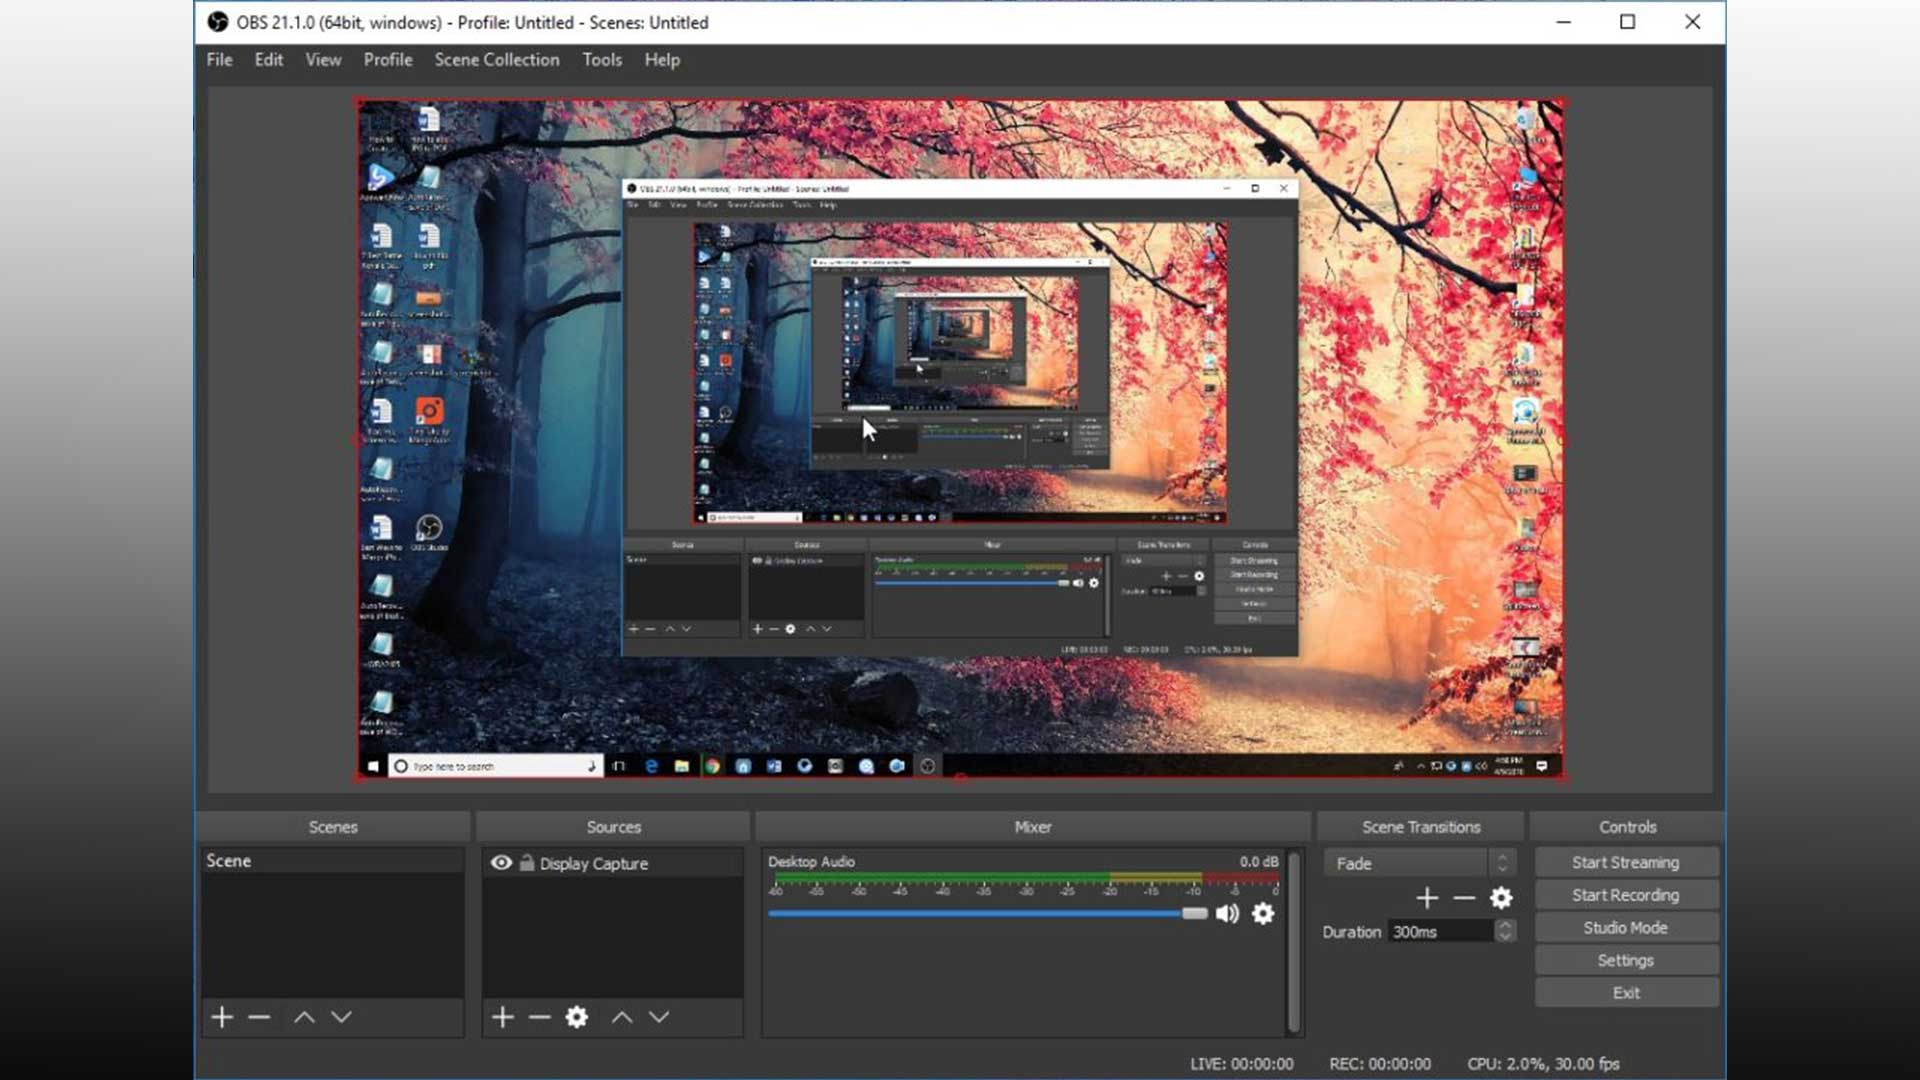The height and width of the screenshot is (1080, 1920).
Task: Click the Desktop Audio level meter
Action: 1026,878
